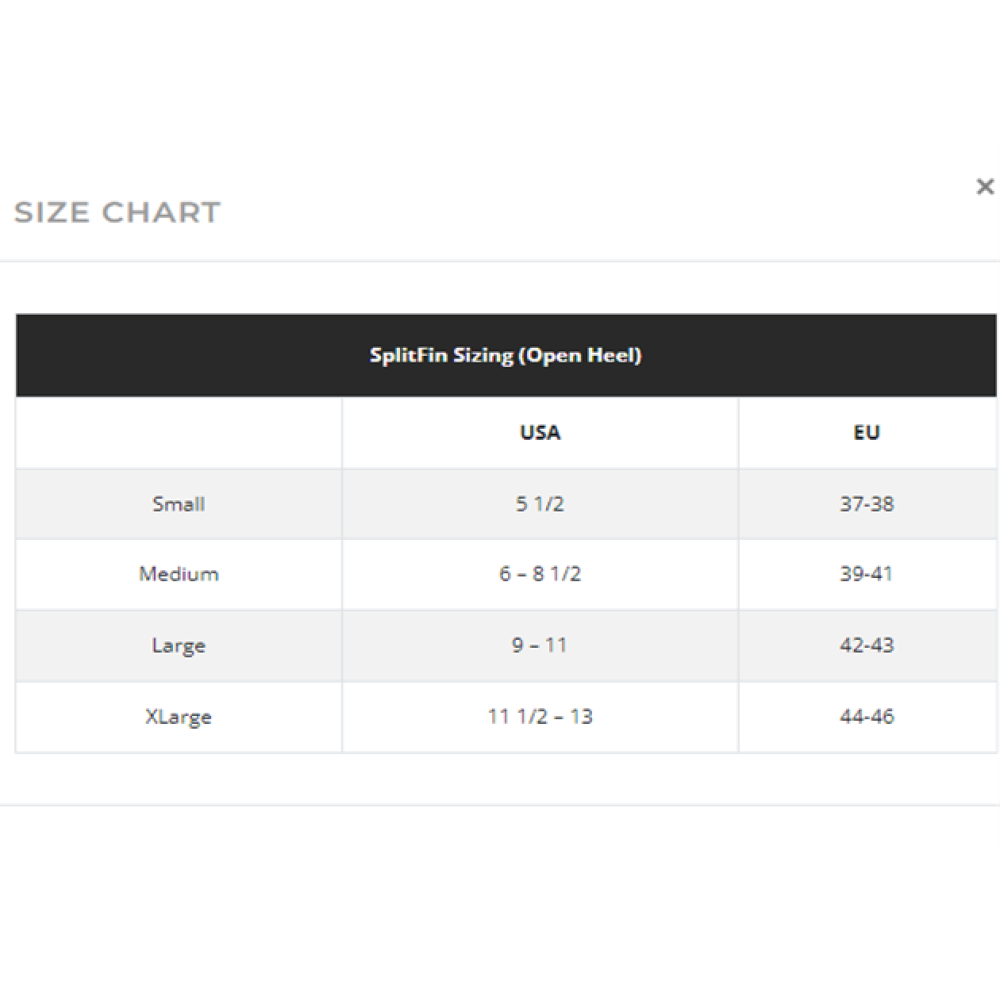
Task: Click the 5 1/2 USA size cell
Action: tap(540, 504)
